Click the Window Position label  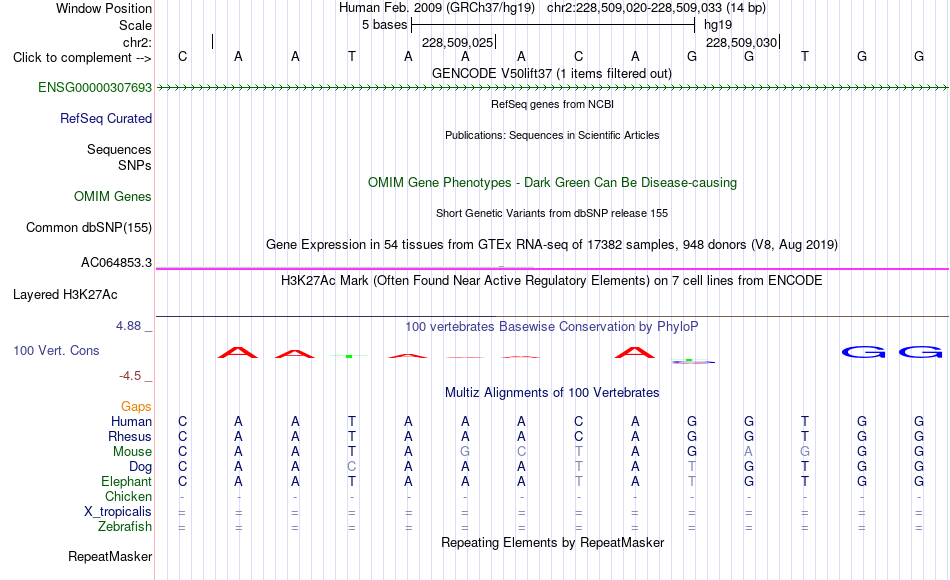tap(104, 8)
